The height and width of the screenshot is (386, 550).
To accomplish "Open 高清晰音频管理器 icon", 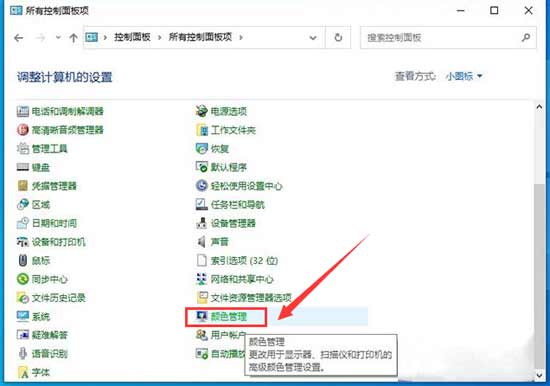I will point(23,130).
